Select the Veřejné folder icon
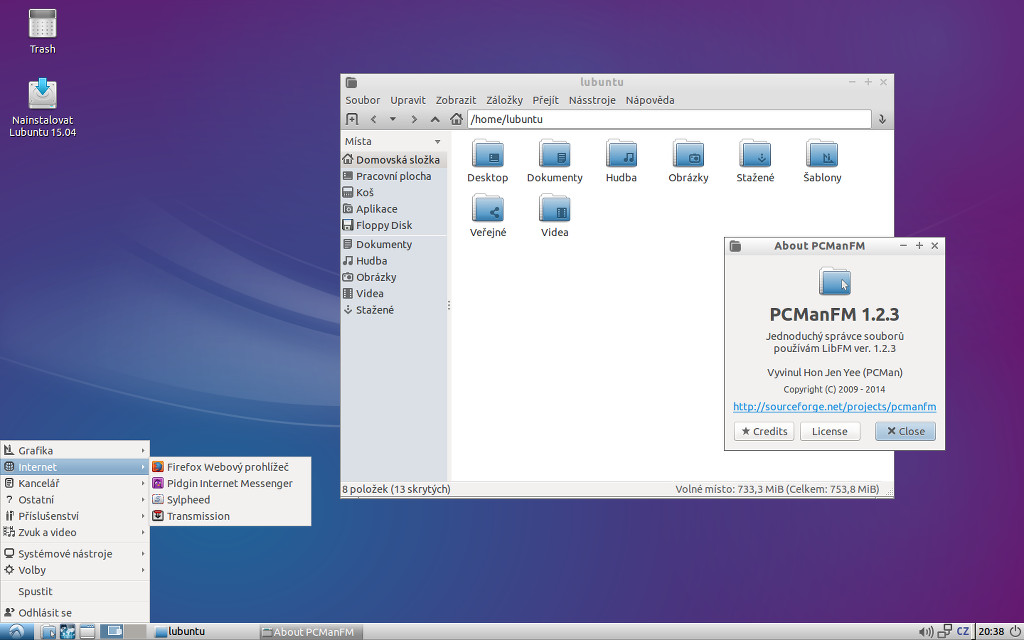The image size is (1024, 640). [x=488, y=215]
